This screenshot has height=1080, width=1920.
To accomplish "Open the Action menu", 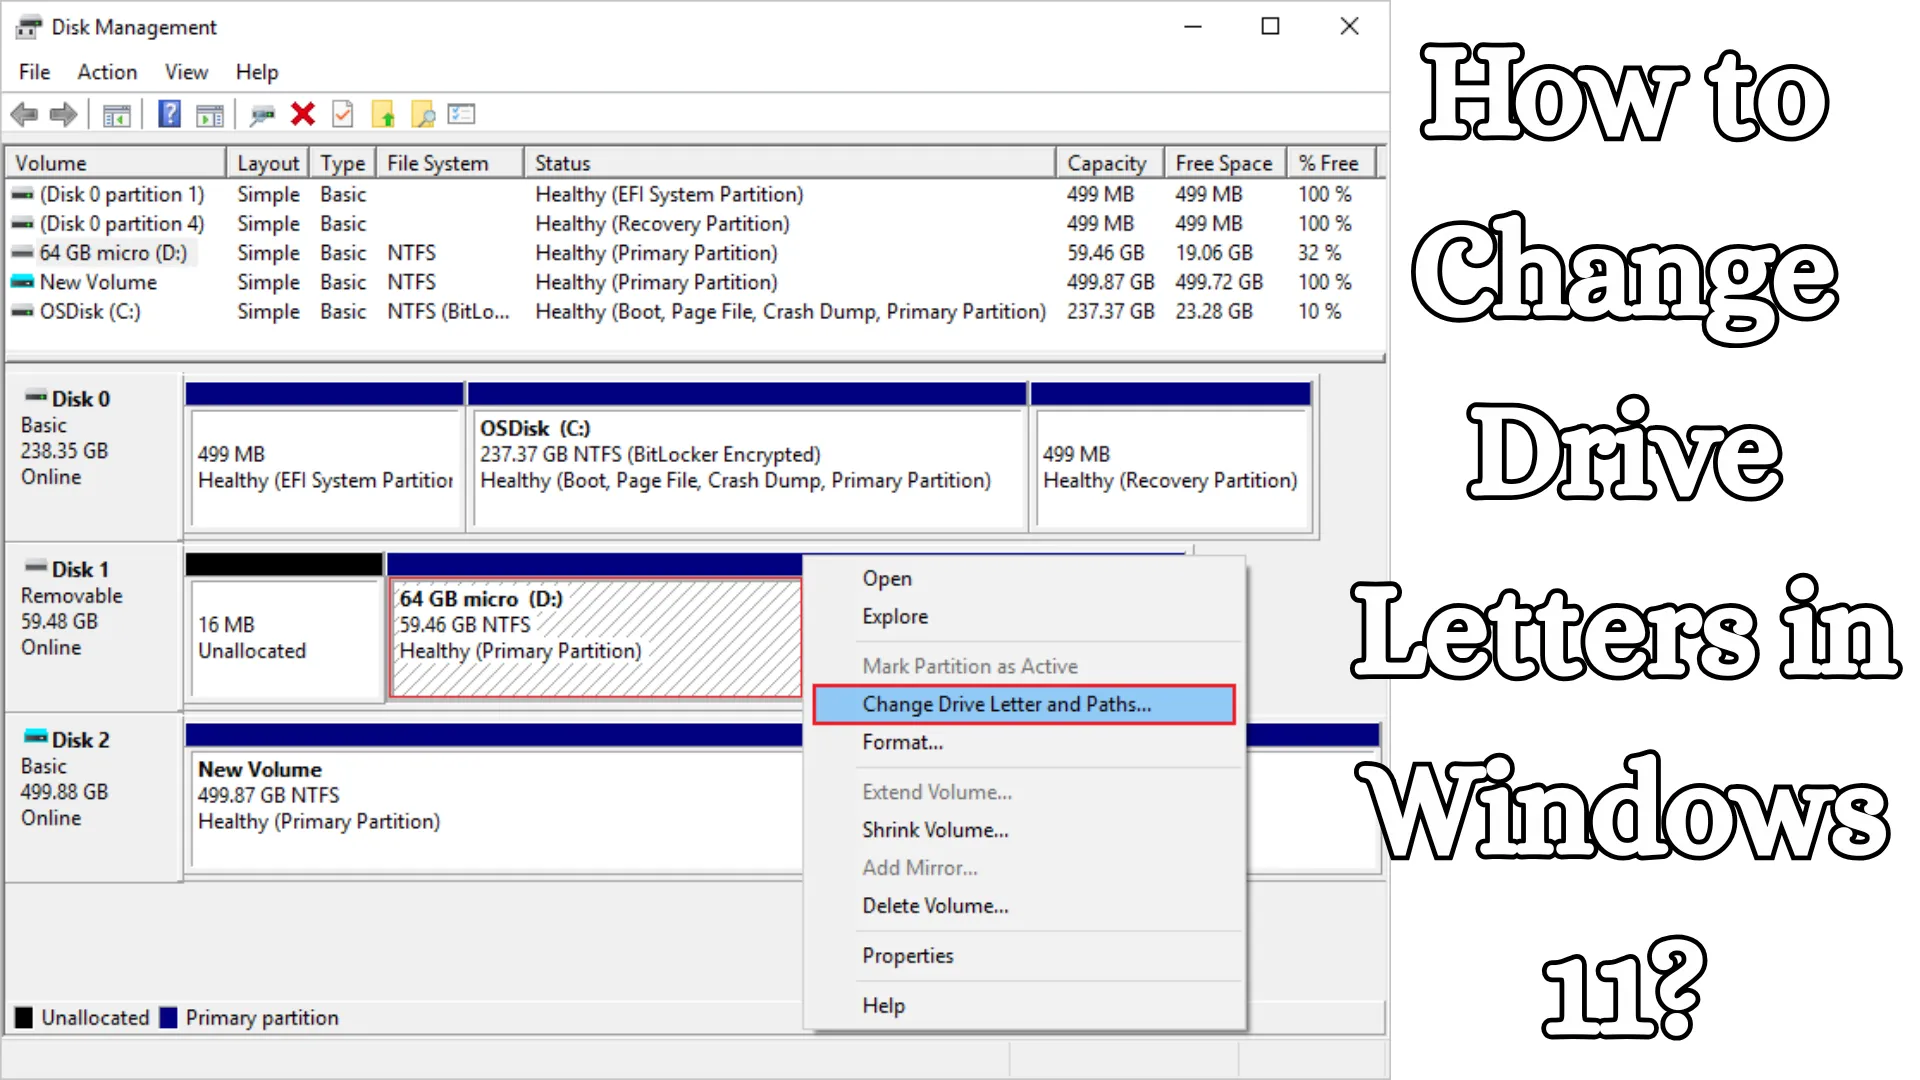I will pyautogui.click(x=107, y=72).
